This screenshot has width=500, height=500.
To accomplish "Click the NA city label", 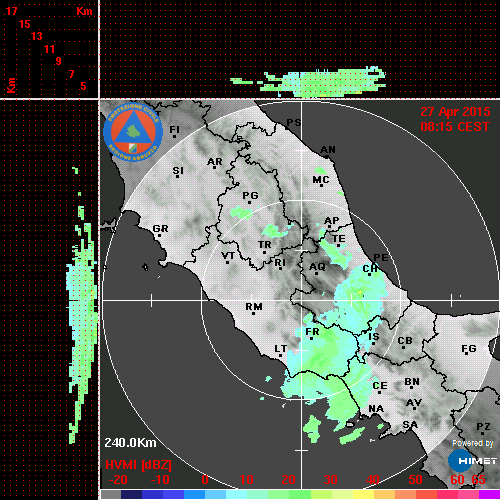I will (376, 409).
